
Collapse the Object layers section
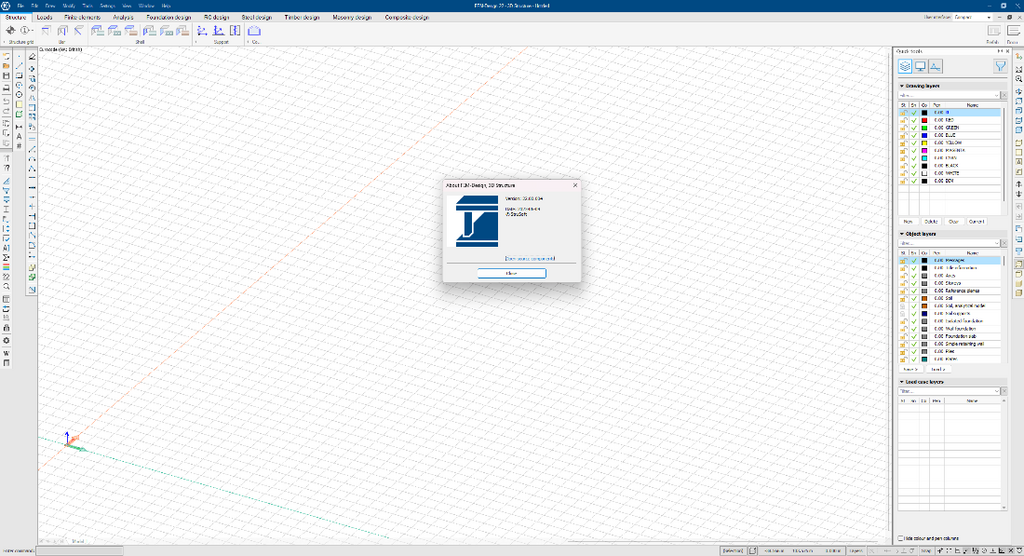coord(902,233)
